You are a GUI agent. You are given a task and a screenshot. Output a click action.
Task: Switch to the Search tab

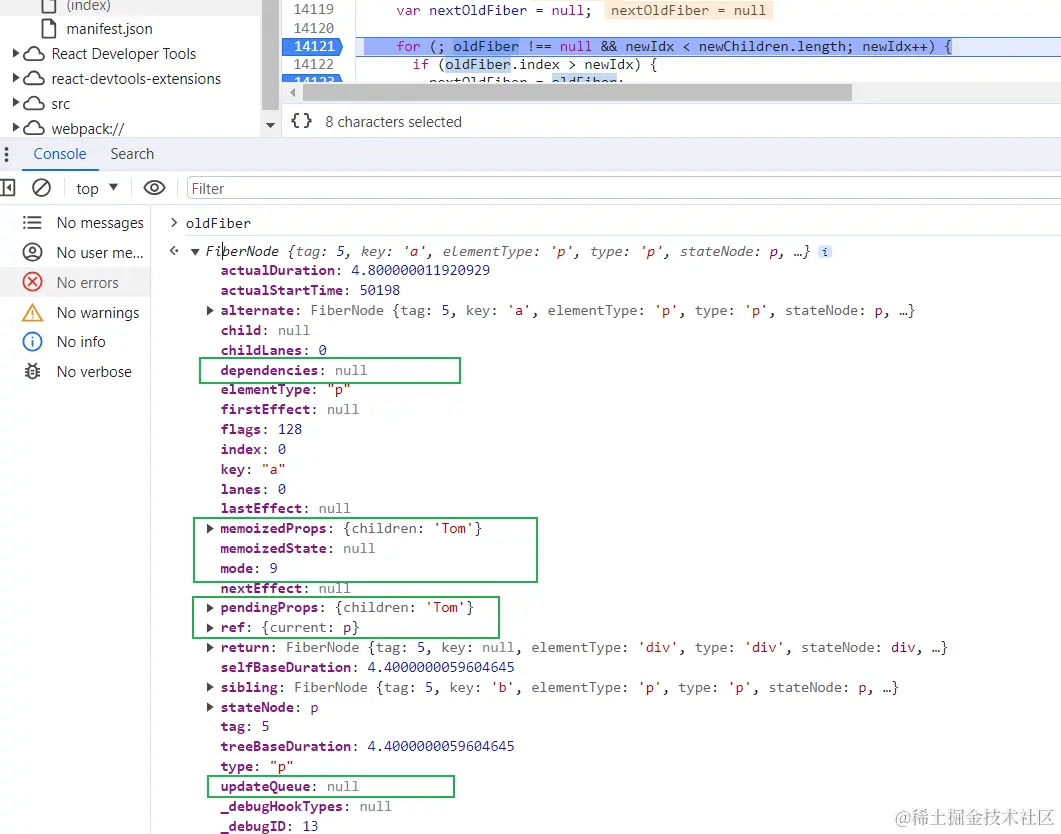click(x=132, y=154)
